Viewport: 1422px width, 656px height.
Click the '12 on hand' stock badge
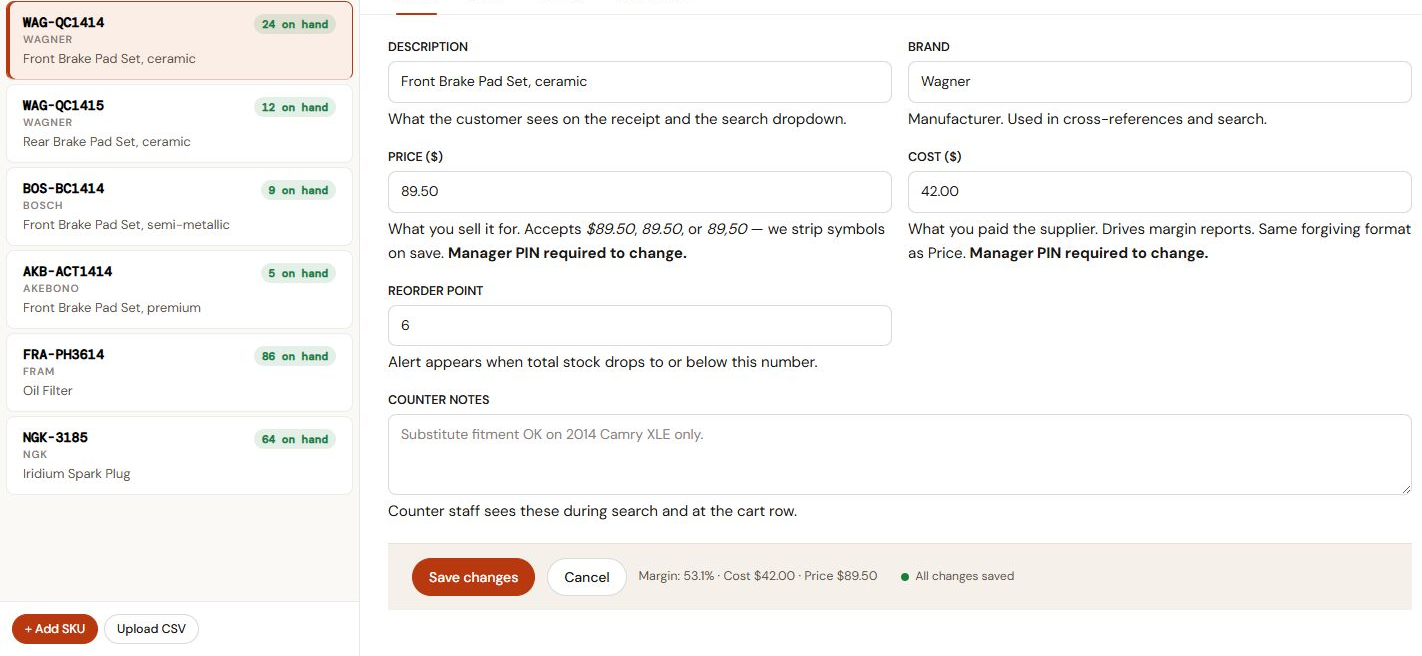point(295,108)
